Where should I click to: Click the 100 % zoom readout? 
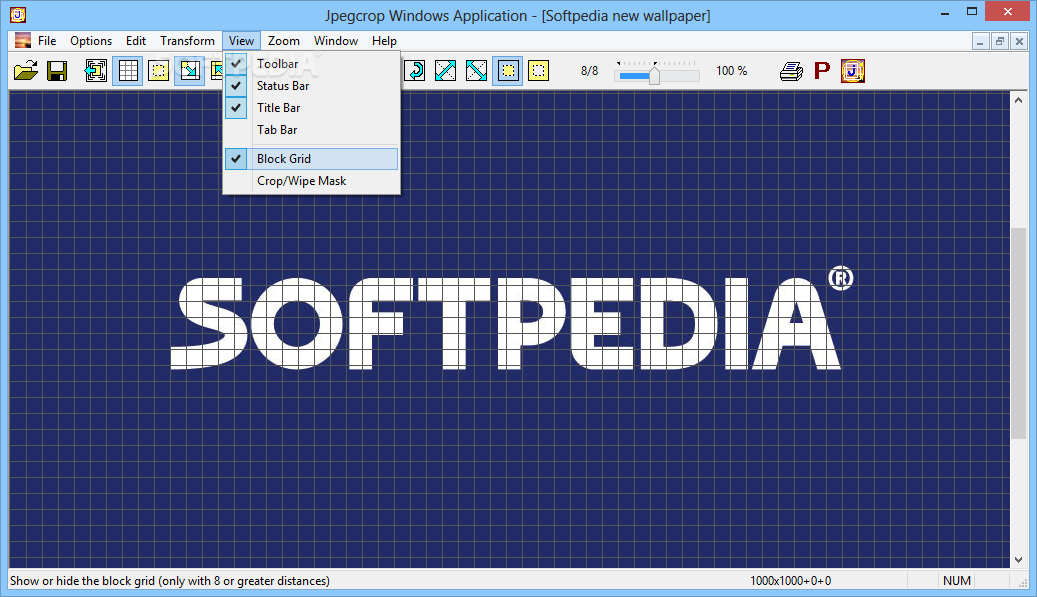point(731,71)
